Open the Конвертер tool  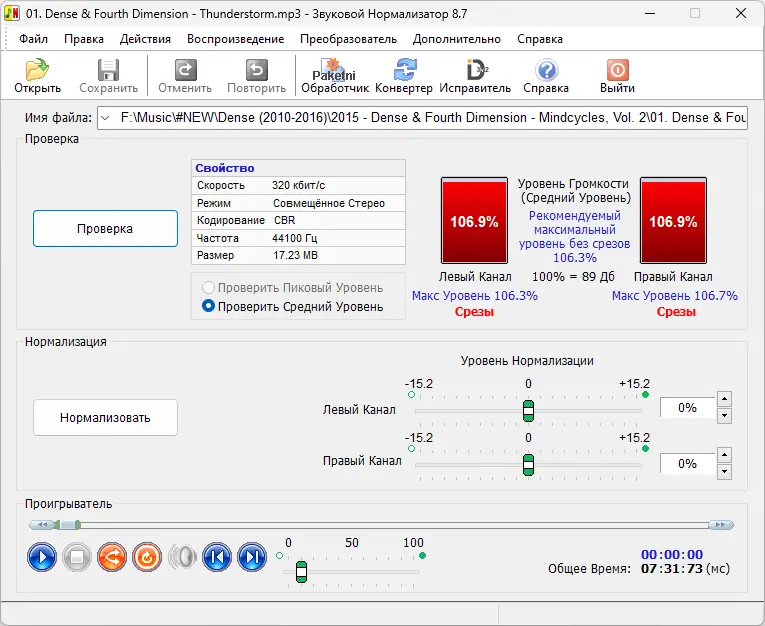coord(404,76)
